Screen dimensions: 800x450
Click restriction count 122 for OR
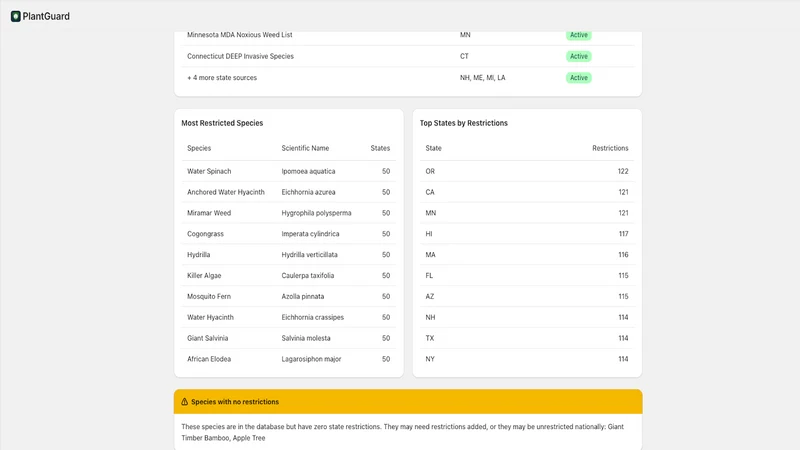[623, 171]
